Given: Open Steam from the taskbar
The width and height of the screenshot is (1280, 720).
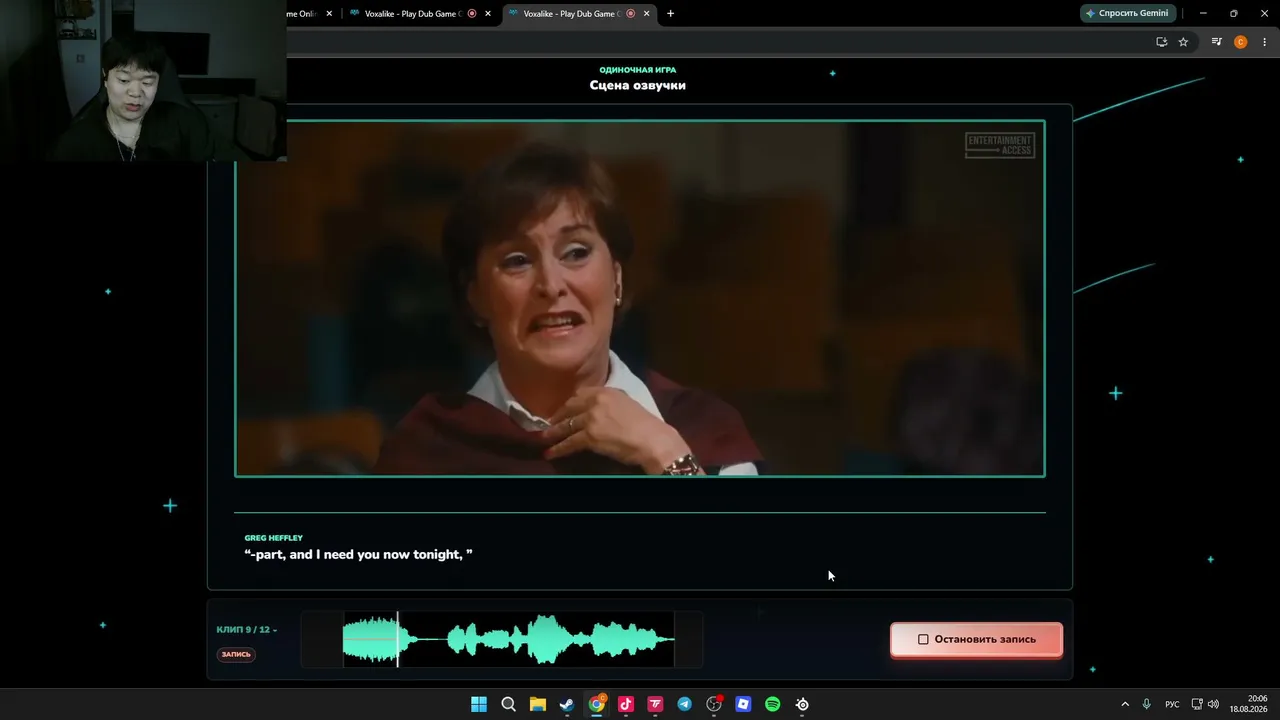Looking at the screenshot, I should click(x=567, y=704).
